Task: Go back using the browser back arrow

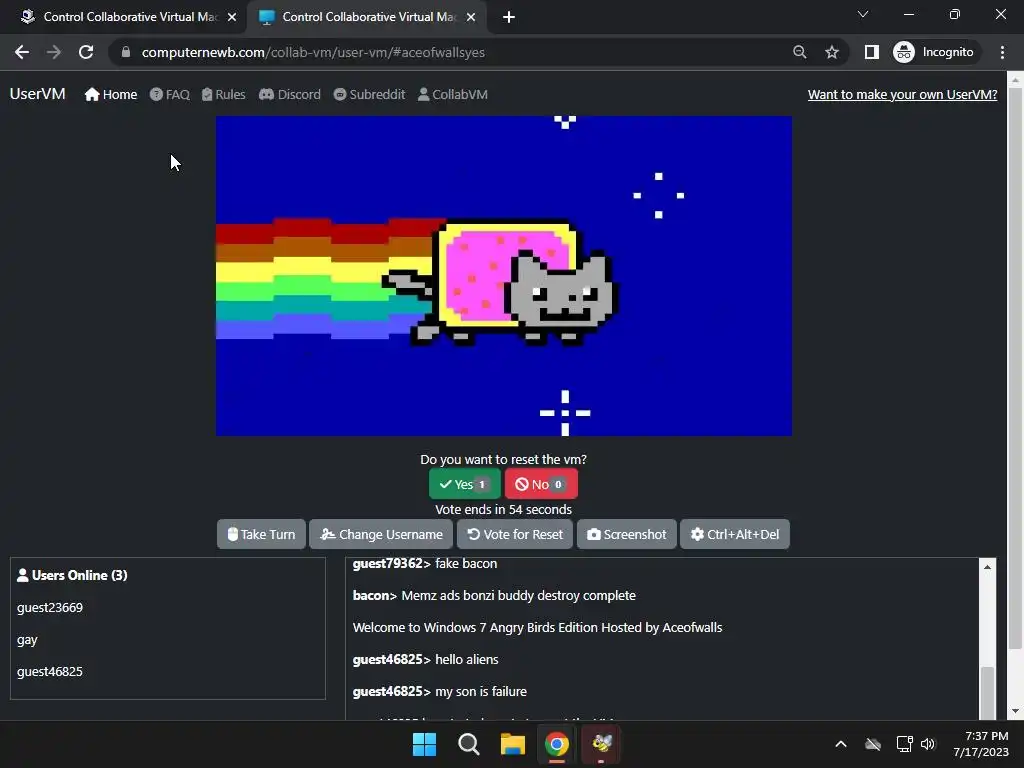Action: [22, 52]
